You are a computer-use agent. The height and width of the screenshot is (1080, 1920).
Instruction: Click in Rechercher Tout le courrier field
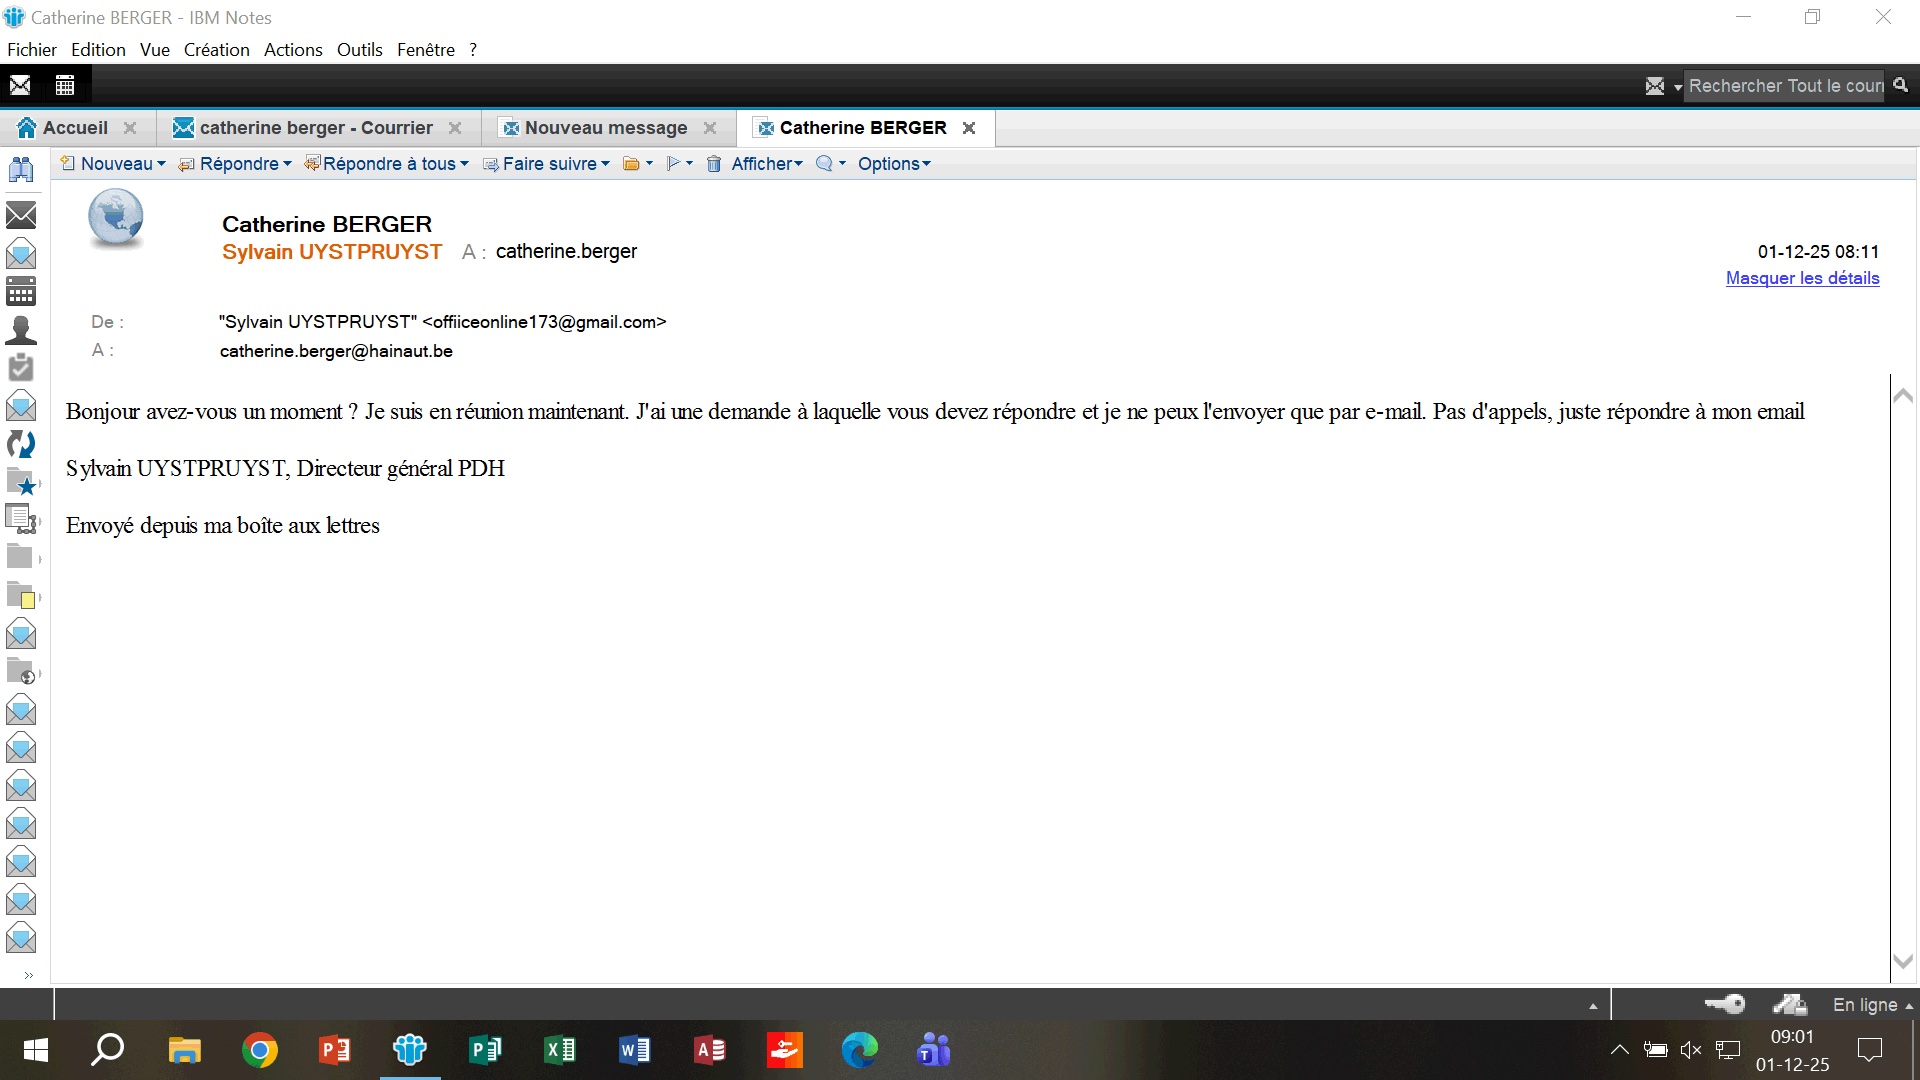coord(1784,86)
